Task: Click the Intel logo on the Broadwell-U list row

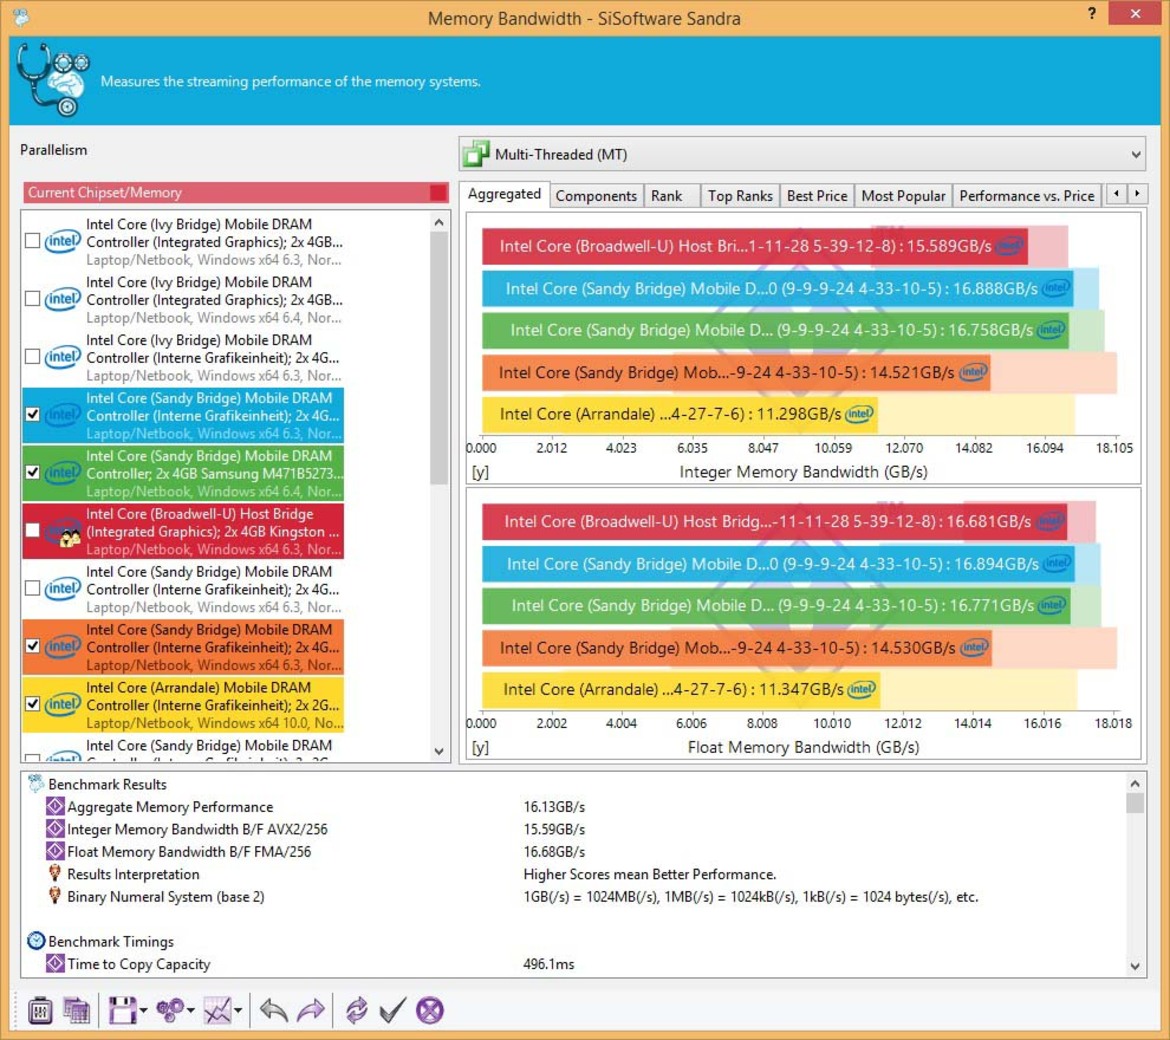Action: click(x=63, y=532)
